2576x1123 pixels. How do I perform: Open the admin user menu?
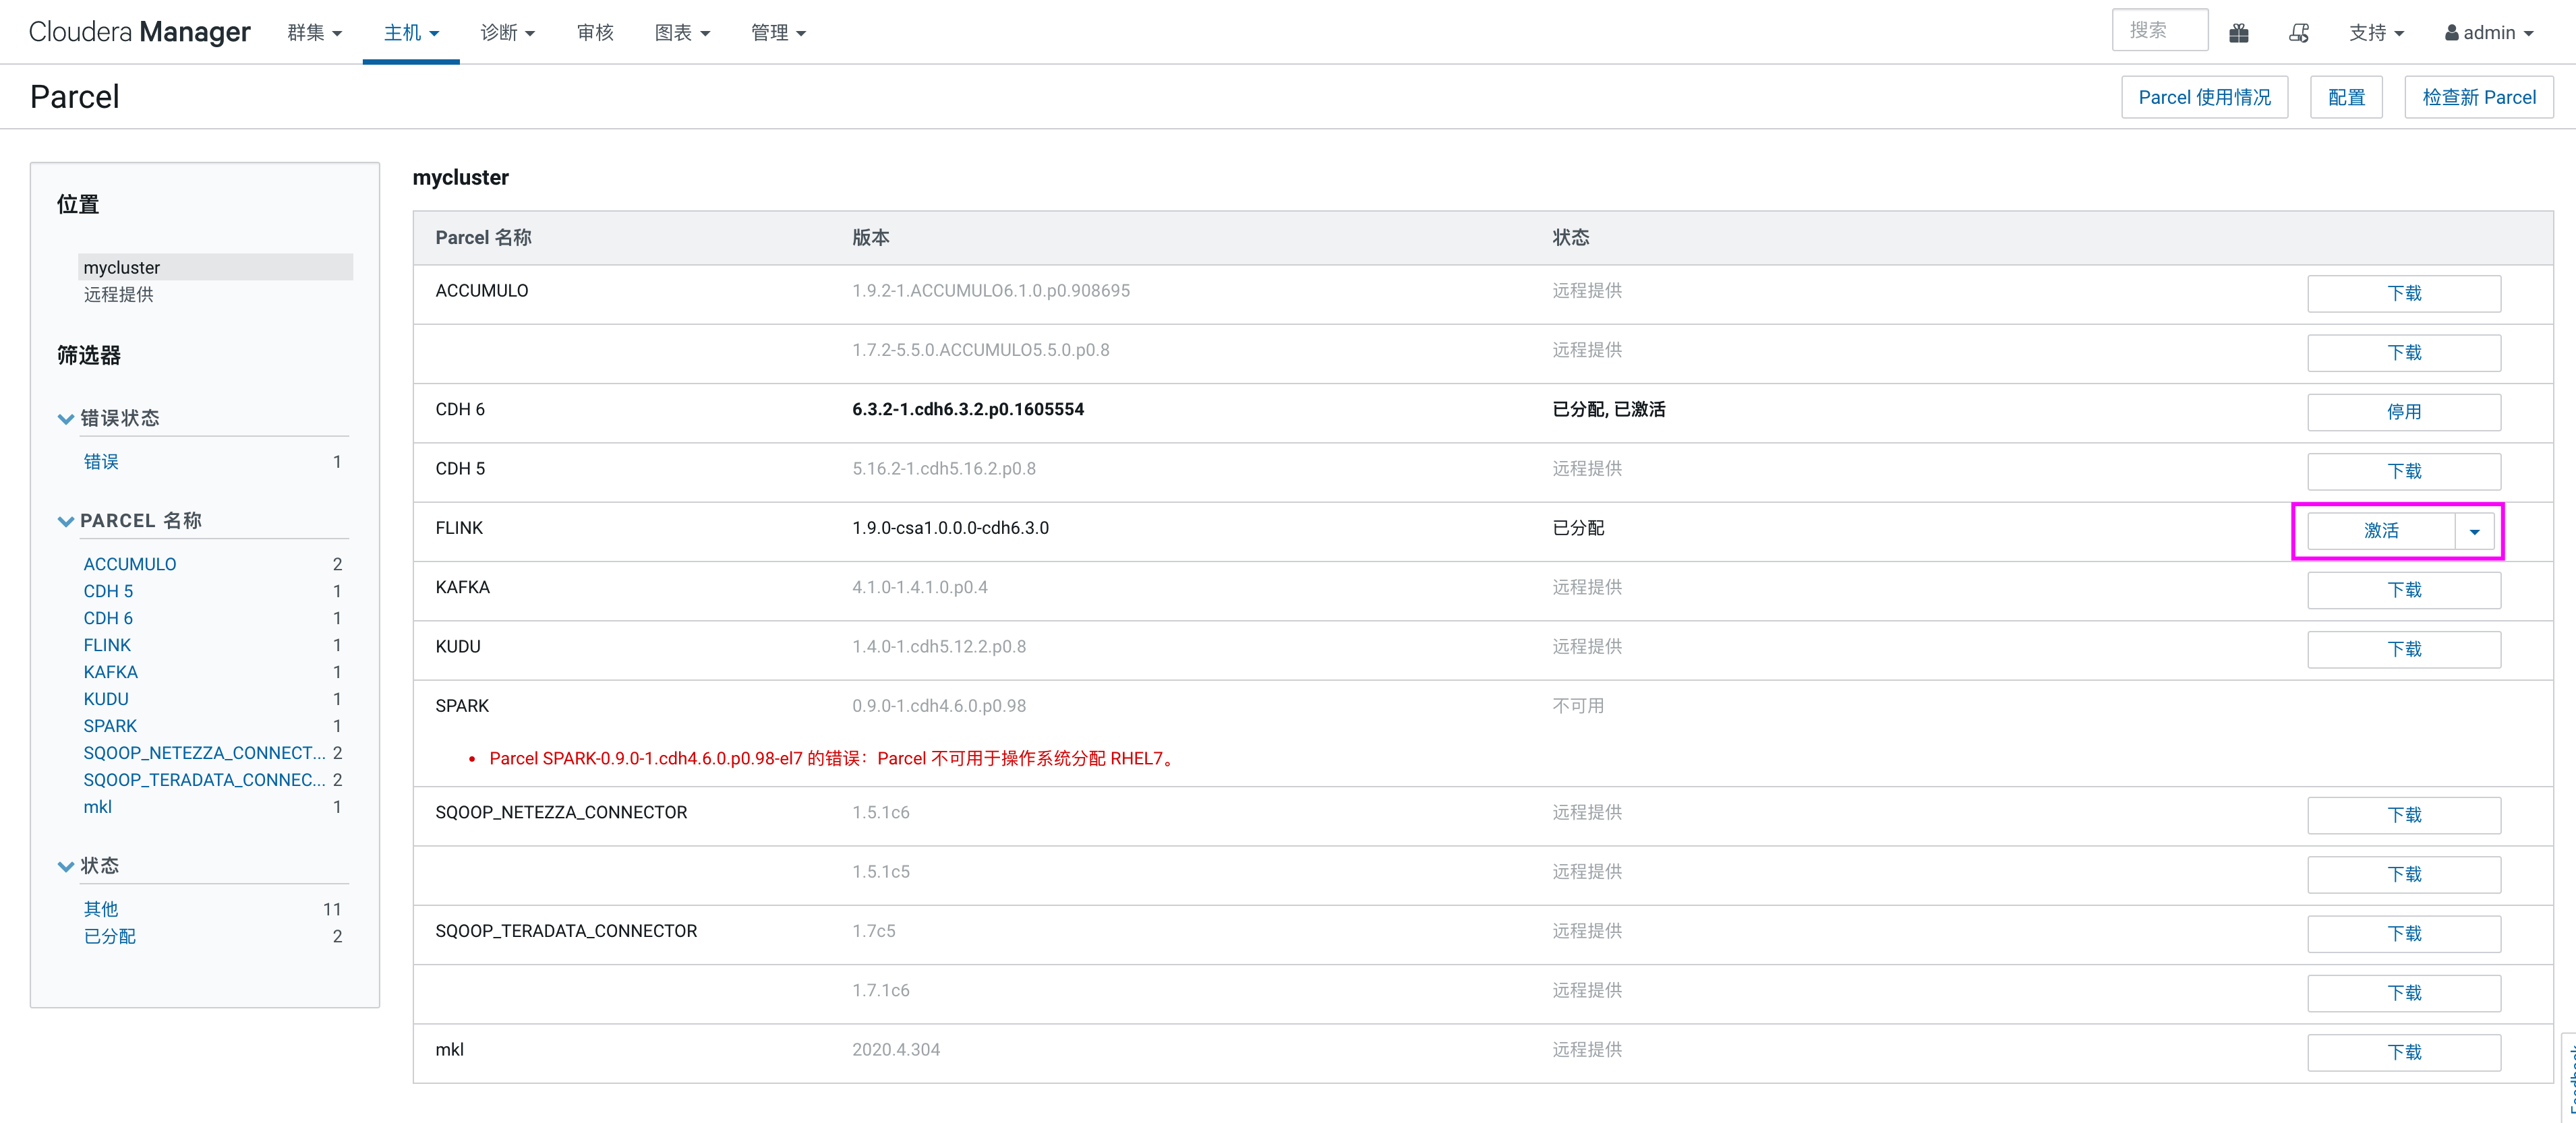(2488, 33)
